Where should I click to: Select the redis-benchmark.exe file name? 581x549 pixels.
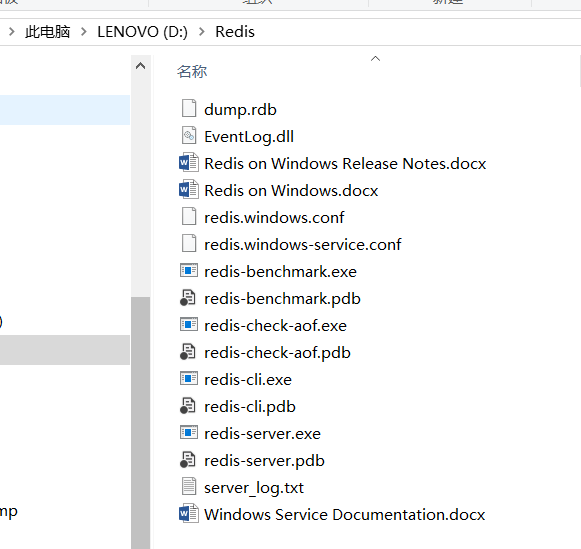[x=280, y=272]
